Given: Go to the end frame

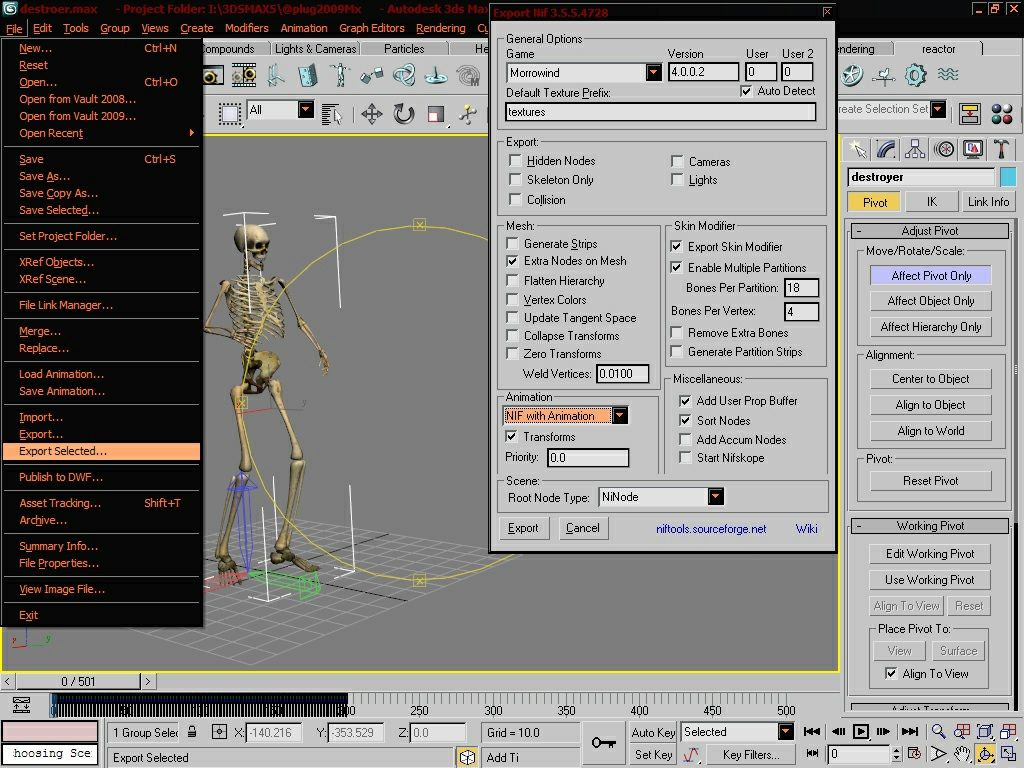Looking at the screenshot, I should 910,731.
